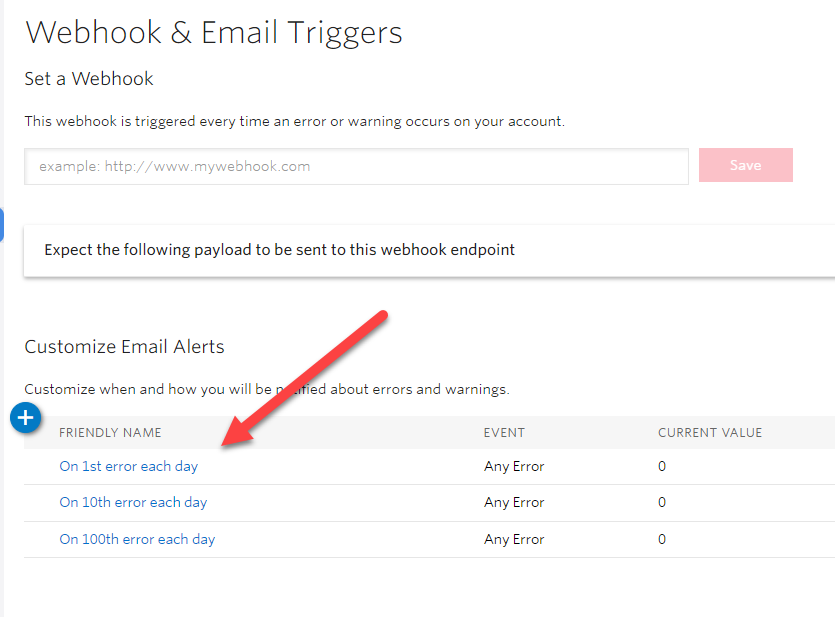The width and height of the screenshot is (835, 617).
Task: Click the 'Set a Webhook' section heading
Action: tap(89, 78)
